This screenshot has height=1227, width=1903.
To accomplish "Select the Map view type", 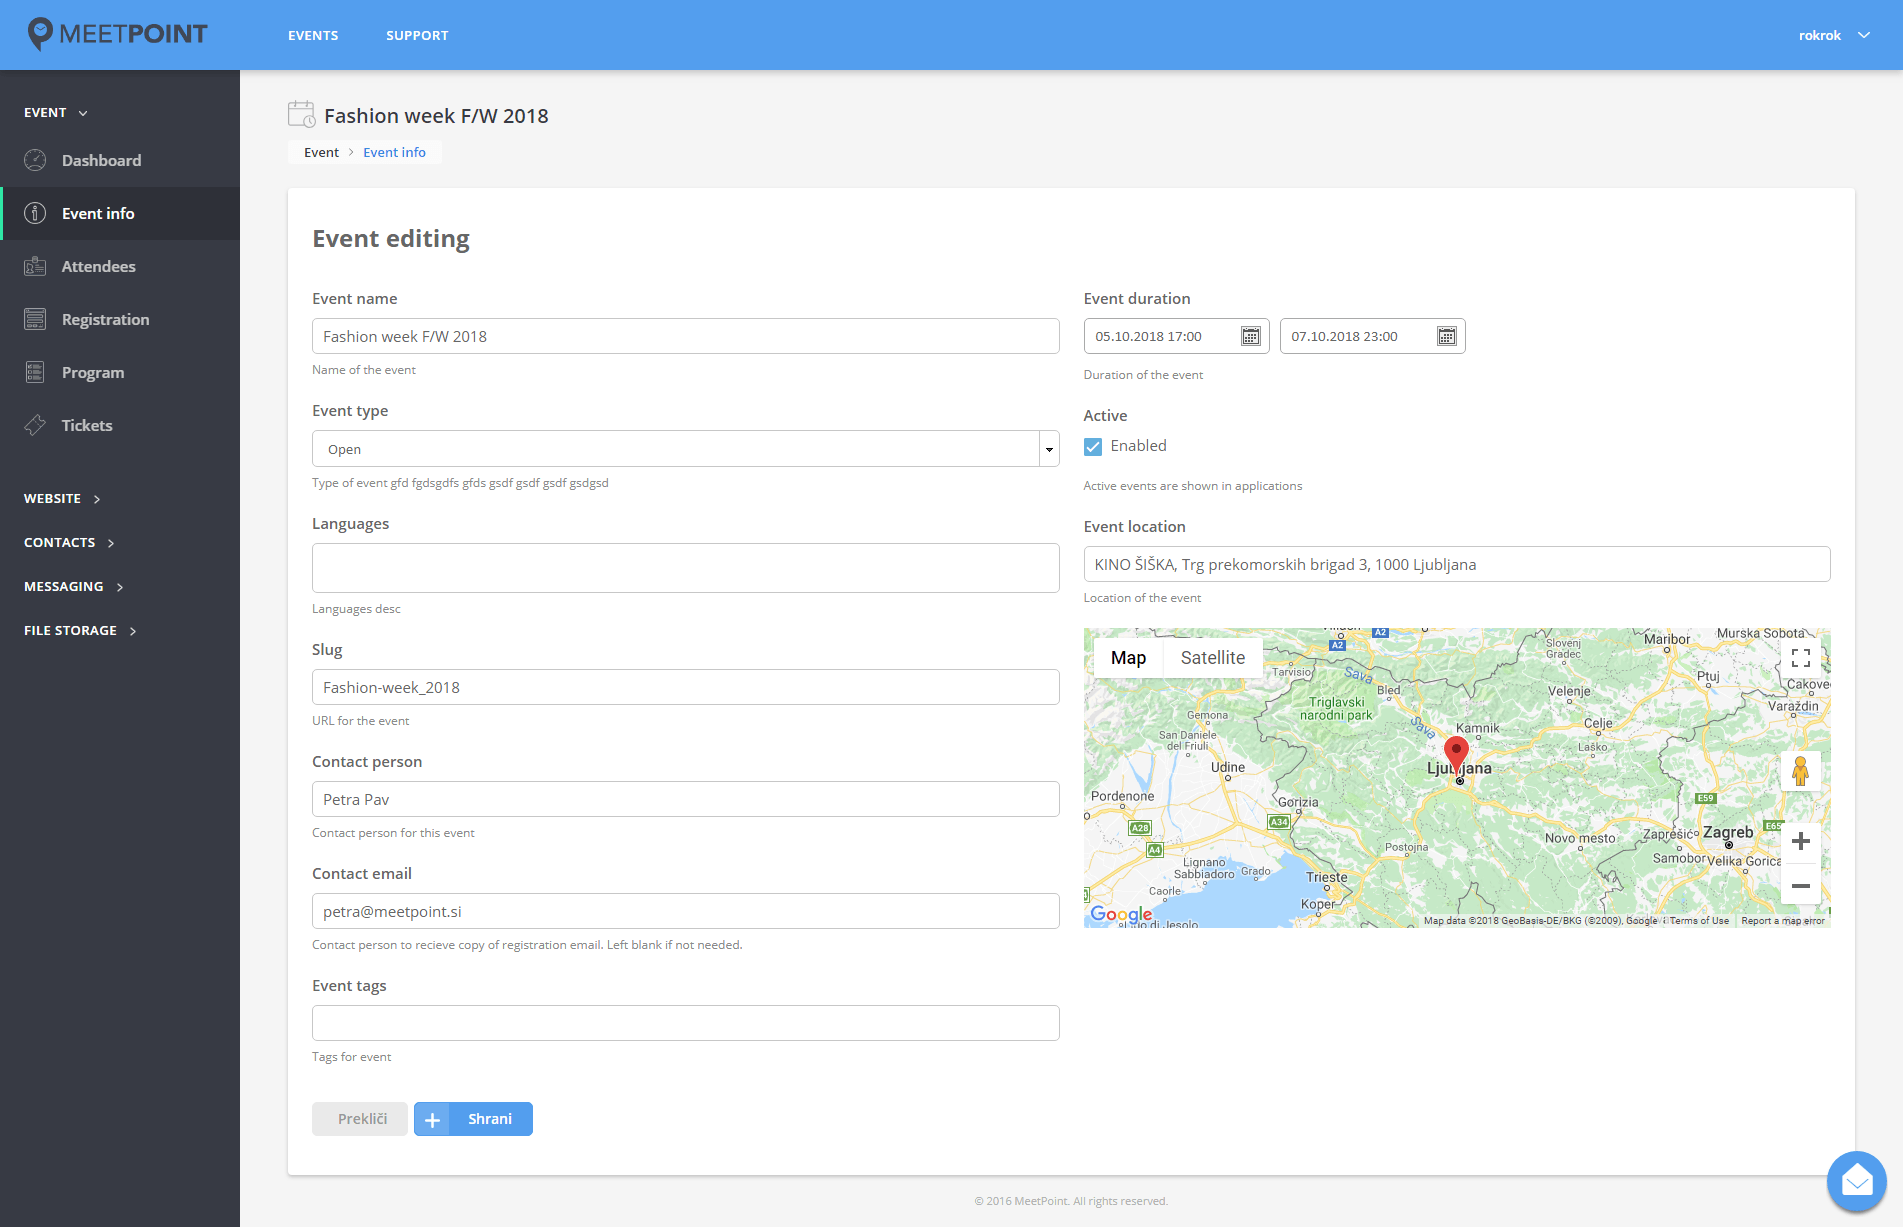I will pyautogui.click(x=1128, y=658).
